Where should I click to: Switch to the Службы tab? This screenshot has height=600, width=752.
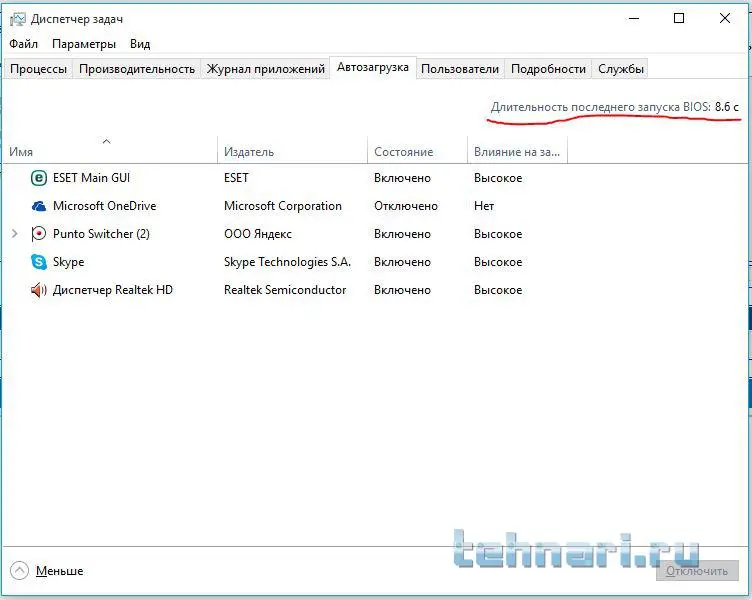point(621,69)
